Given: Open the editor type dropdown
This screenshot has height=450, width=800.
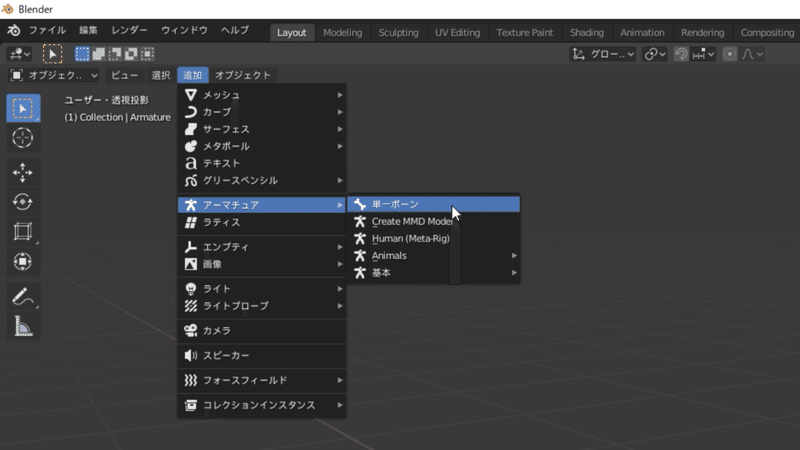Looking at the screenshot, I should pyautogui.click(x=19, y=54).
